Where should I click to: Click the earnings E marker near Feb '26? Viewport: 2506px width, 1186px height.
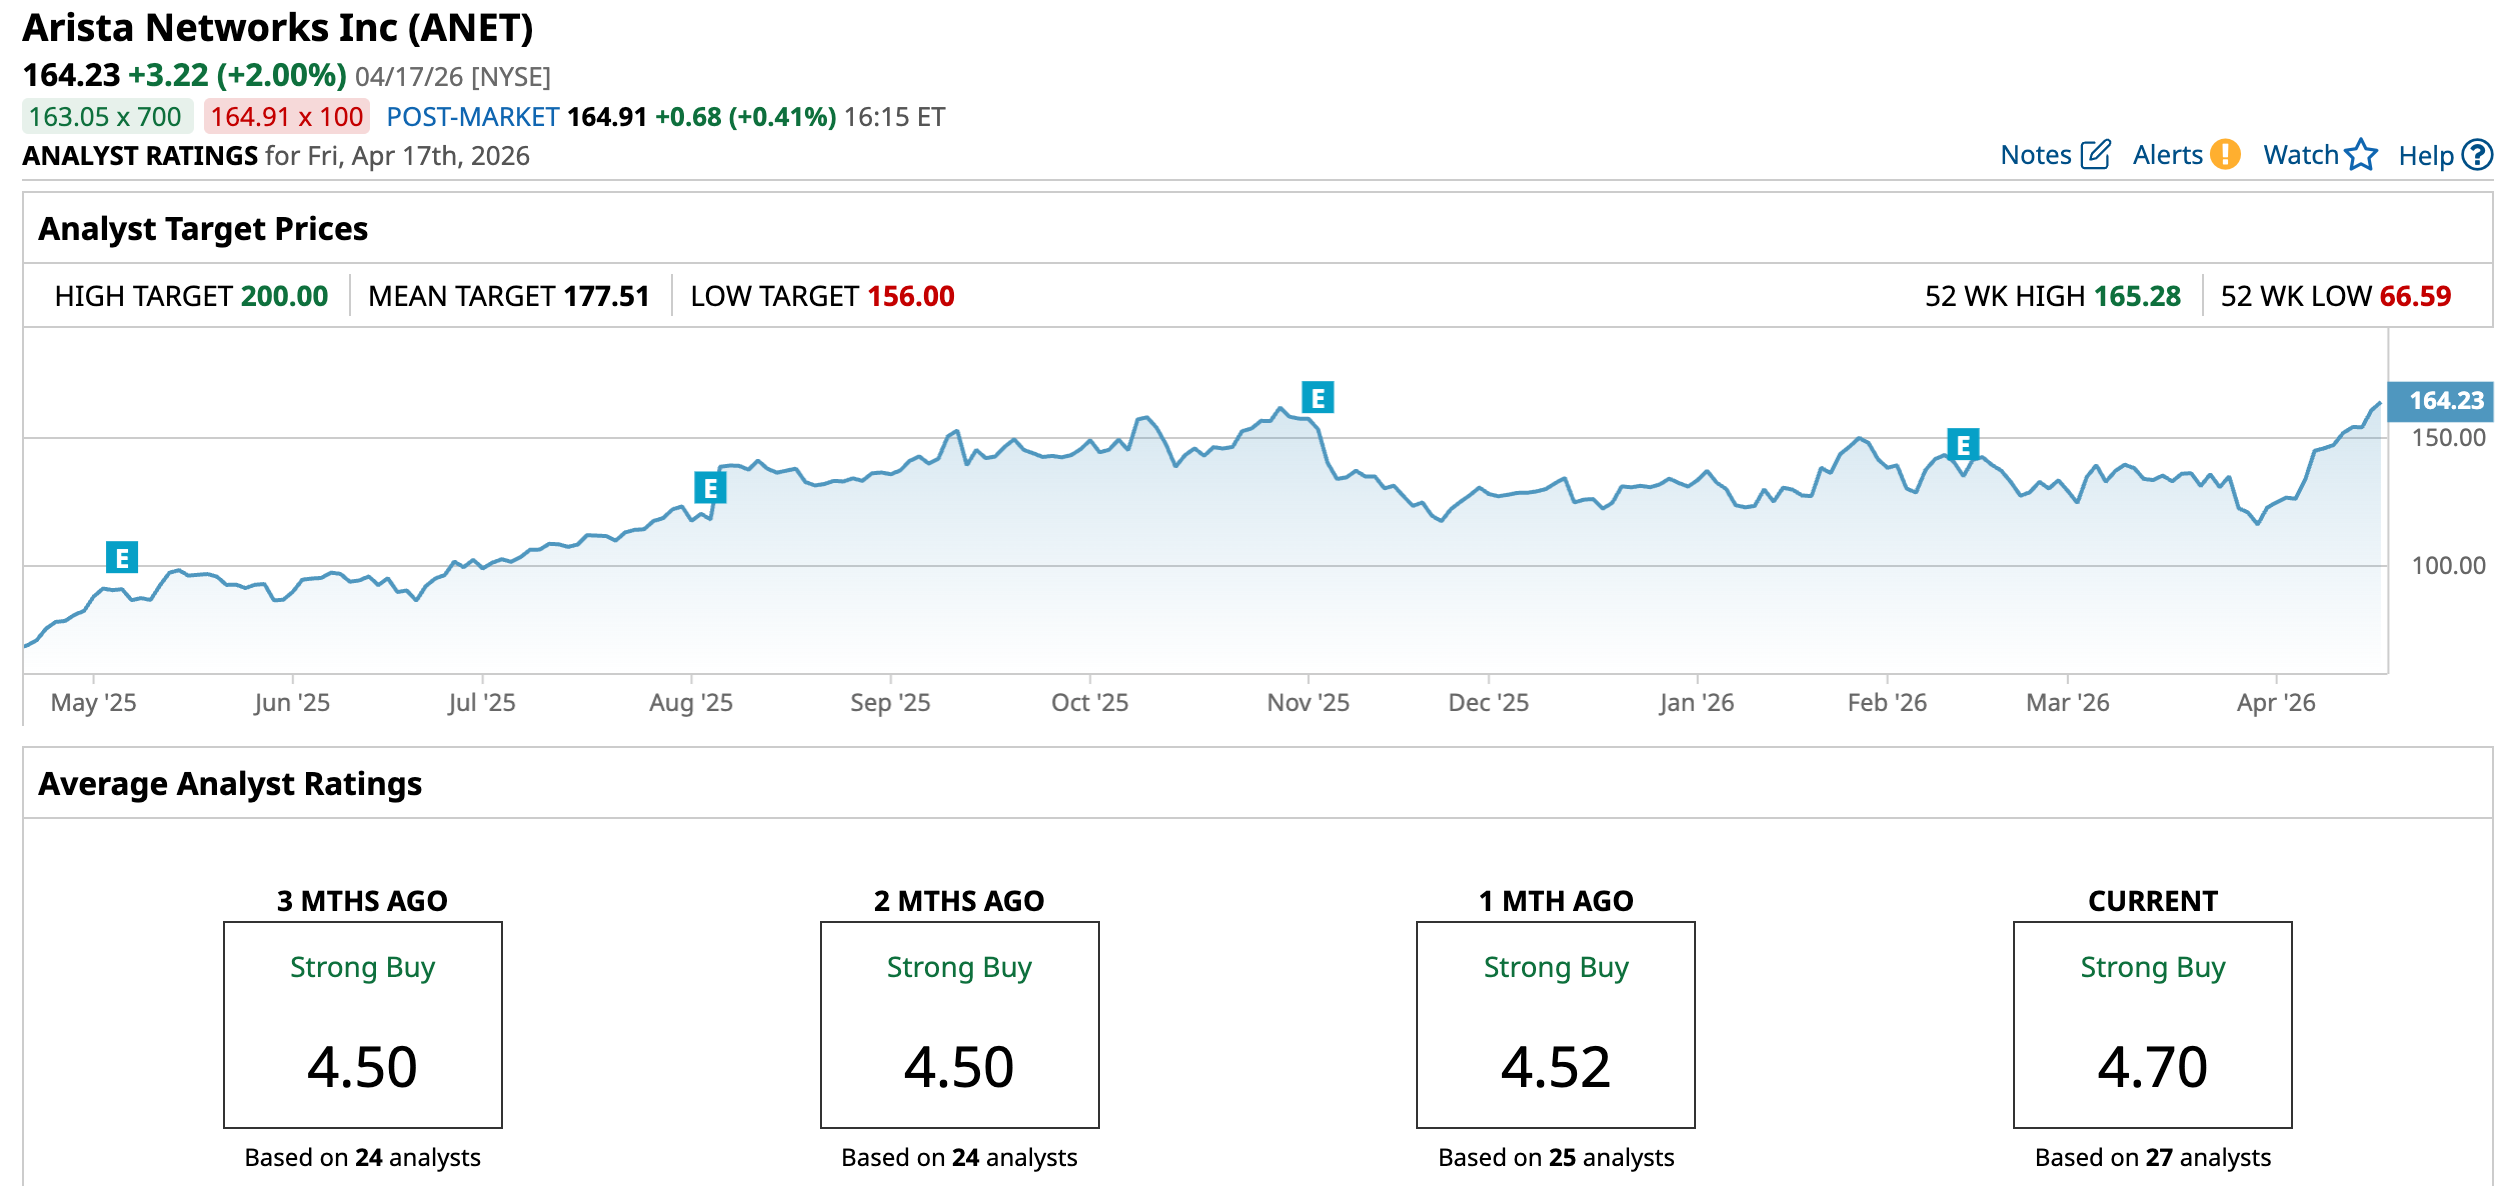(x=1963, y=444)
